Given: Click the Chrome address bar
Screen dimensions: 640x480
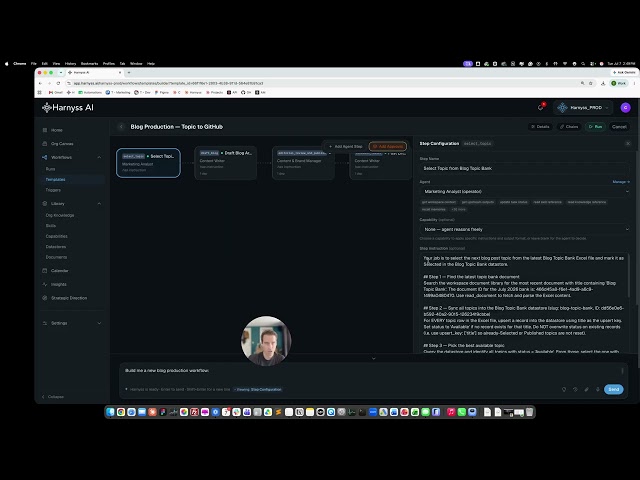Looking at the screenshot, I should coord(324,83).
